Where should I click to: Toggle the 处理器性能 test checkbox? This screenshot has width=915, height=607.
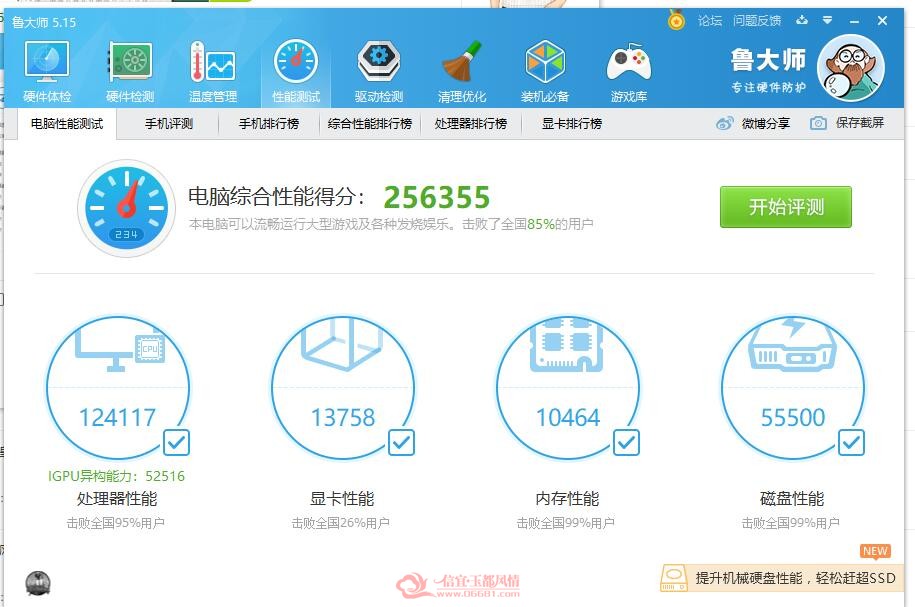(176, 442)
